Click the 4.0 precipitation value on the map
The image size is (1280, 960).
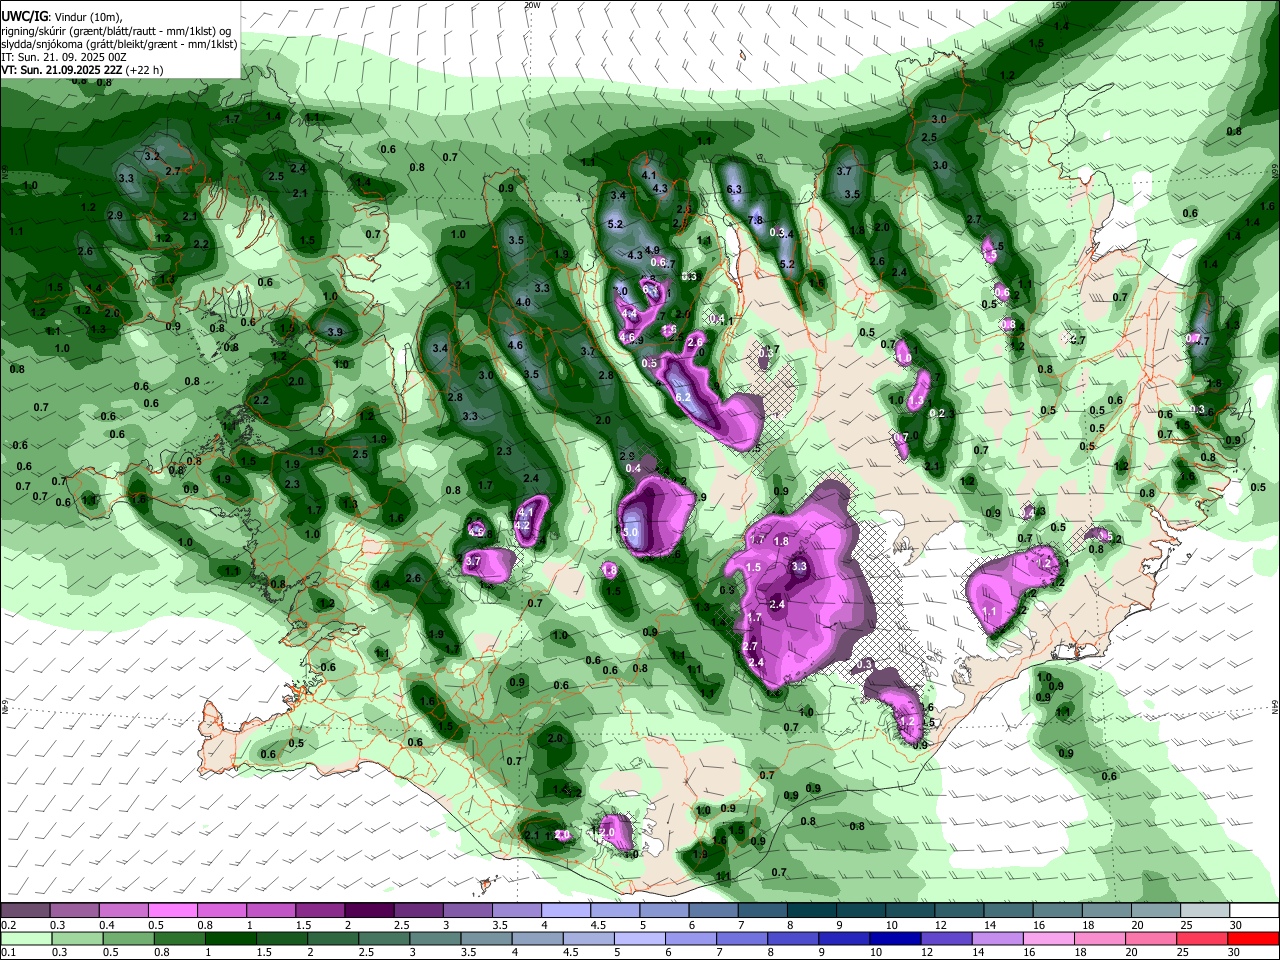coord(523,302)
